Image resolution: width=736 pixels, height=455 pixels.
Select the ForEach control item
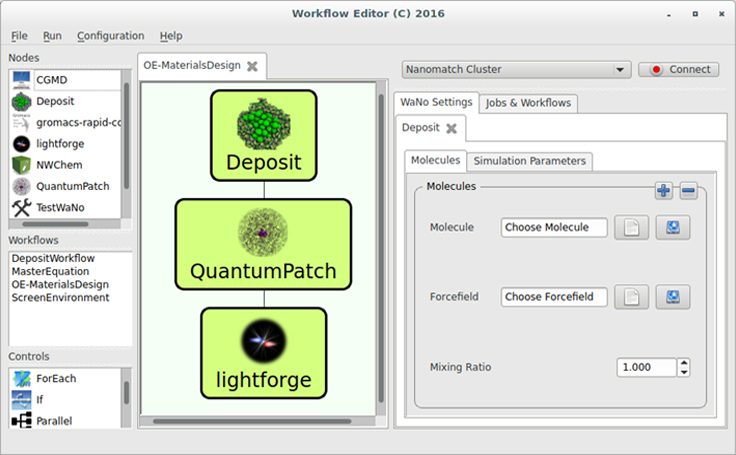pyautogui.click(x=56, y=379)
